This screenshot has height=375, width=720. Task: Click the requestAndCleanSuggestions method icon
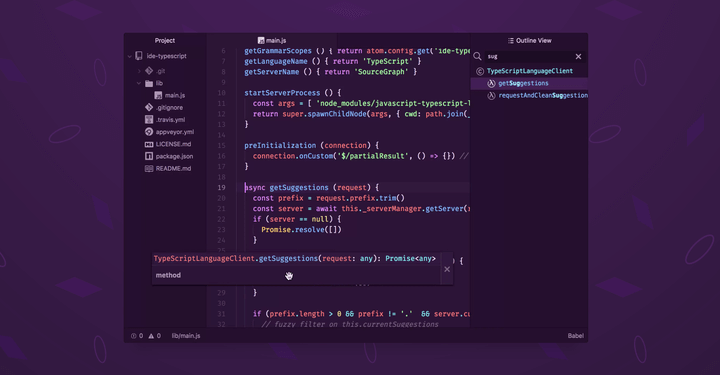click(x=491, y=95)
